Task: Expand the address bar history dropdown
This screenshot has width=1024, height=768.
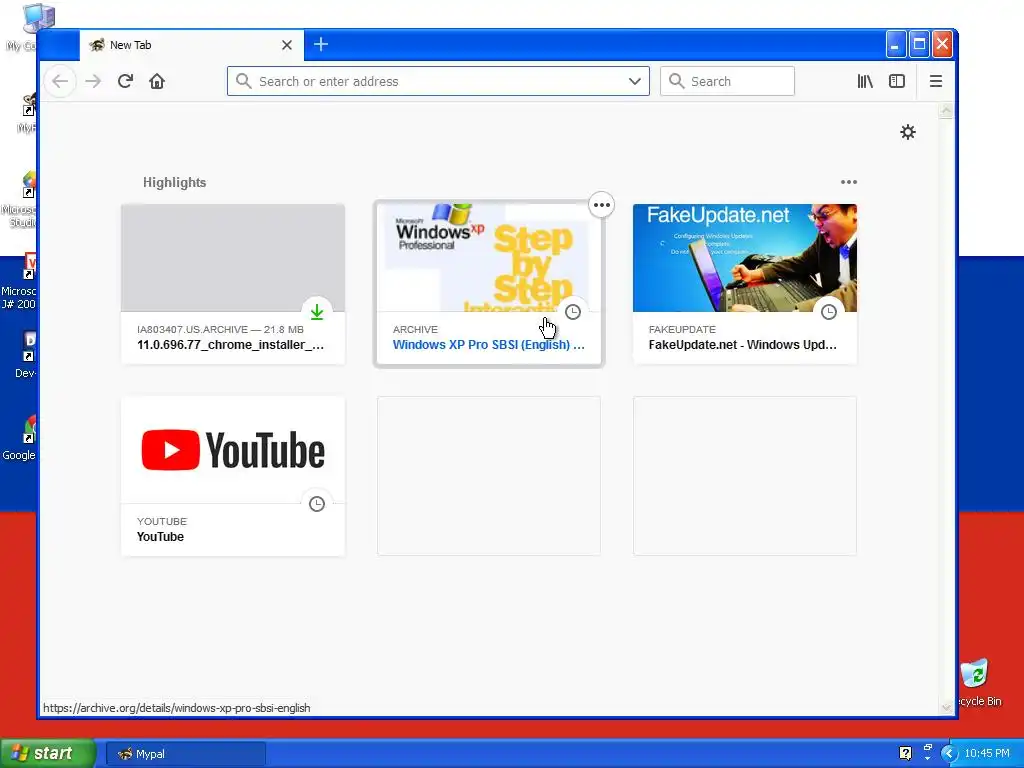Action: tap(635, 81)
